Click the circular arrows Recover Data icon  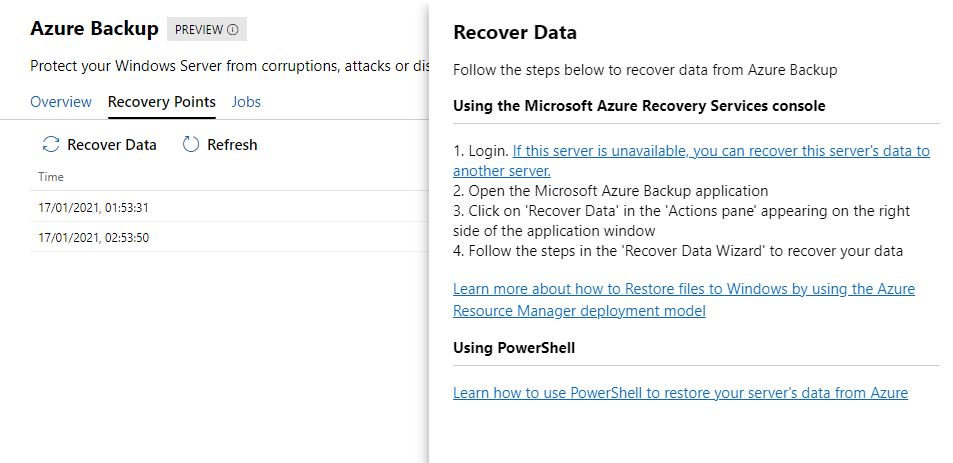click(x=51, y=145)
